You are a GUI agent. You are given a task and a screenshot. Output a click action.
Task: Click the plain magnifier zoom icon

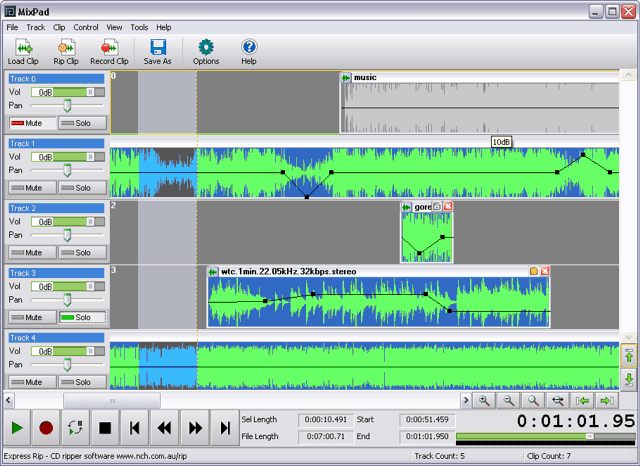point(533,401)
